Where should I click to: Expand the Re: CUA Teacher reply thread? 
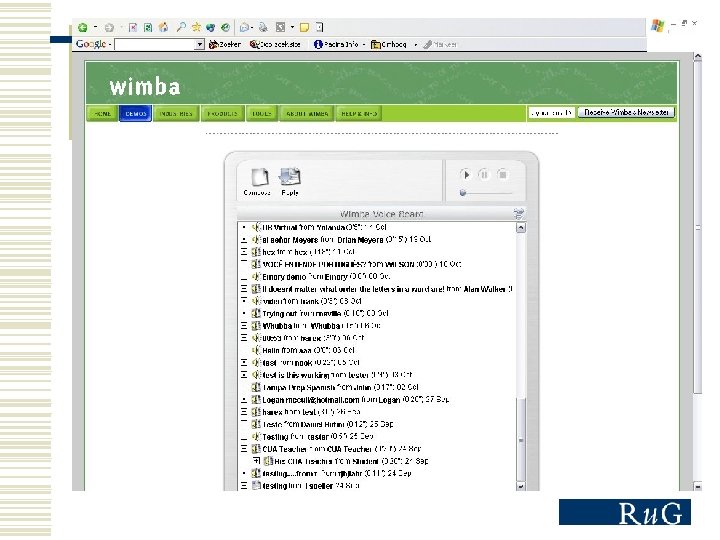pos(256,461)
